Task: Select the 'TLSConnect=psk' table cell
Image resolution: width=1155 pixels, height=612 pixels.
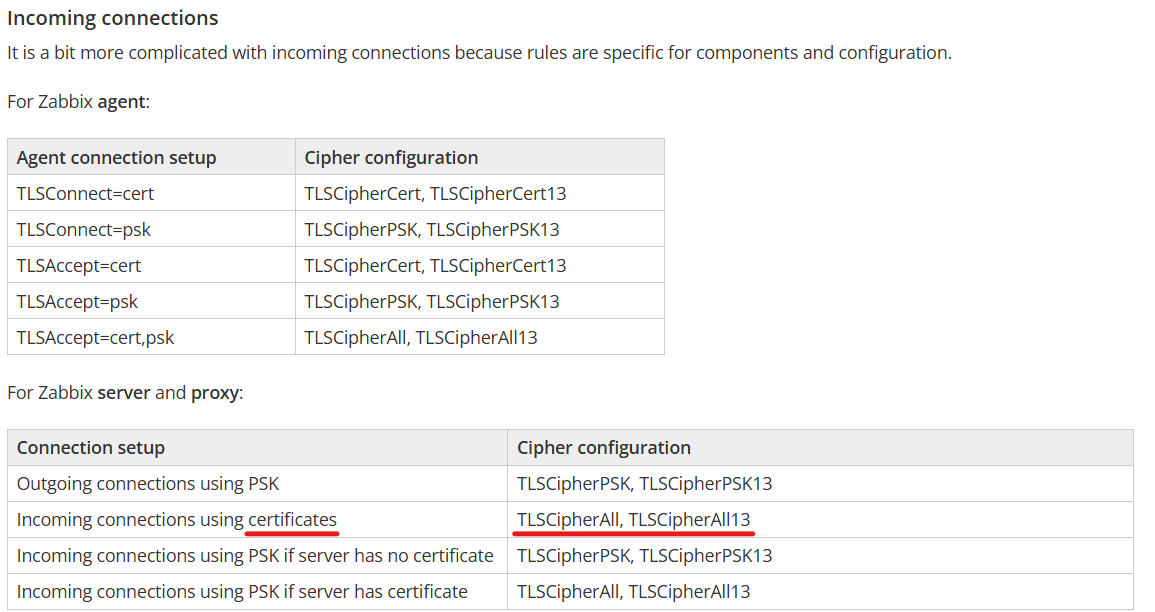Action: click(x=84, y=229)
